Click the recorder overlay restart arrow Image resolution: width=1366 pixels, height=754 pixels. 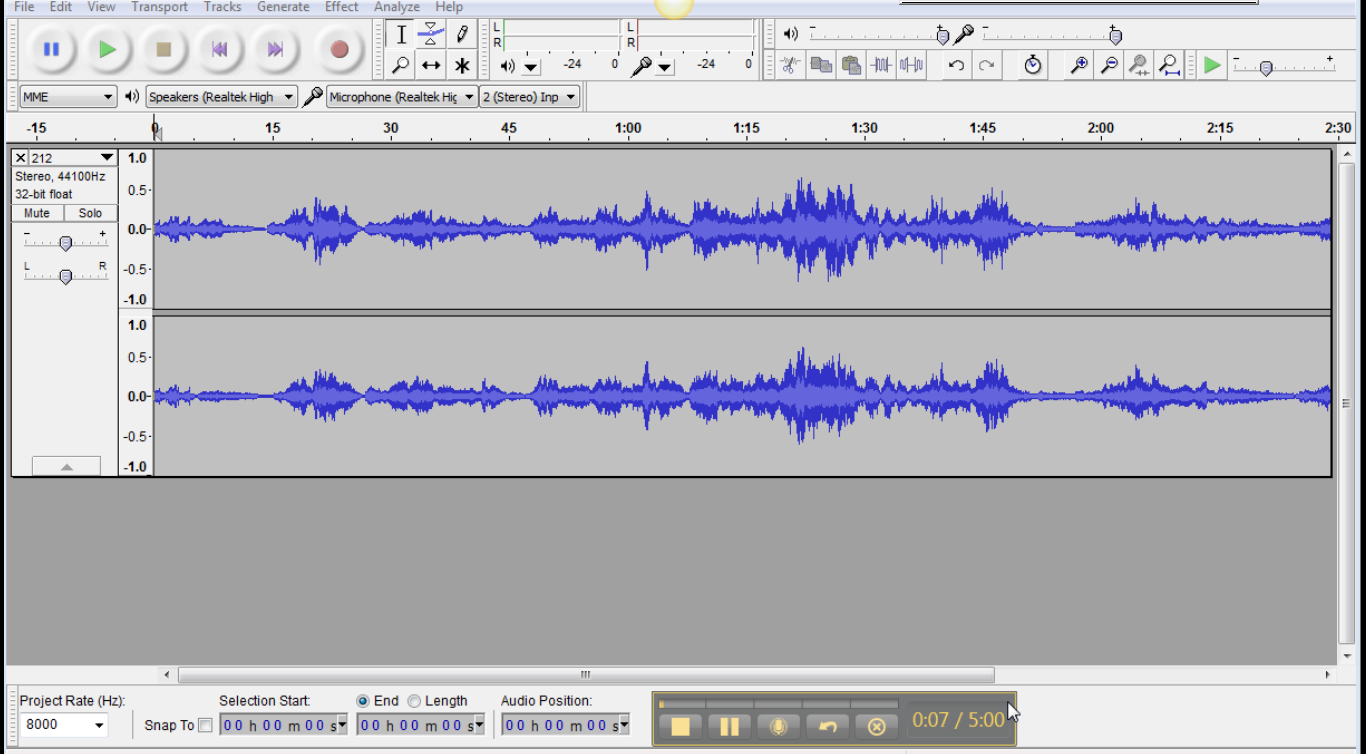click(827, 726)
